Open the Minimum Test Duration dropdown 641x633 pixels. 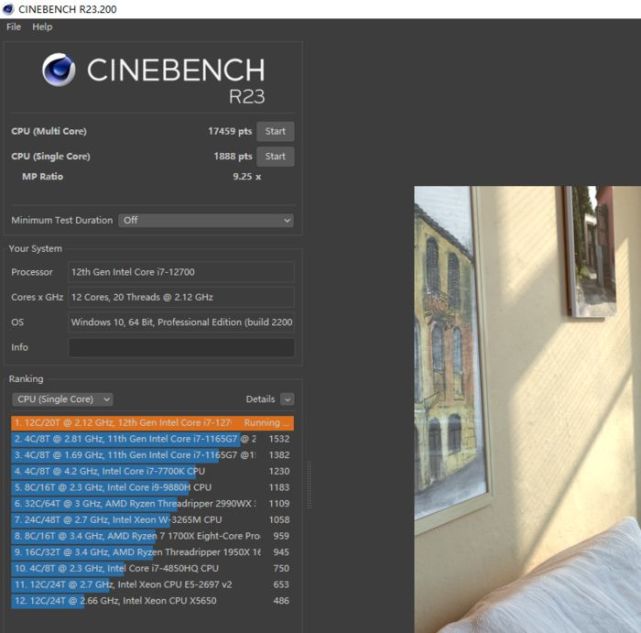(206, 220)
